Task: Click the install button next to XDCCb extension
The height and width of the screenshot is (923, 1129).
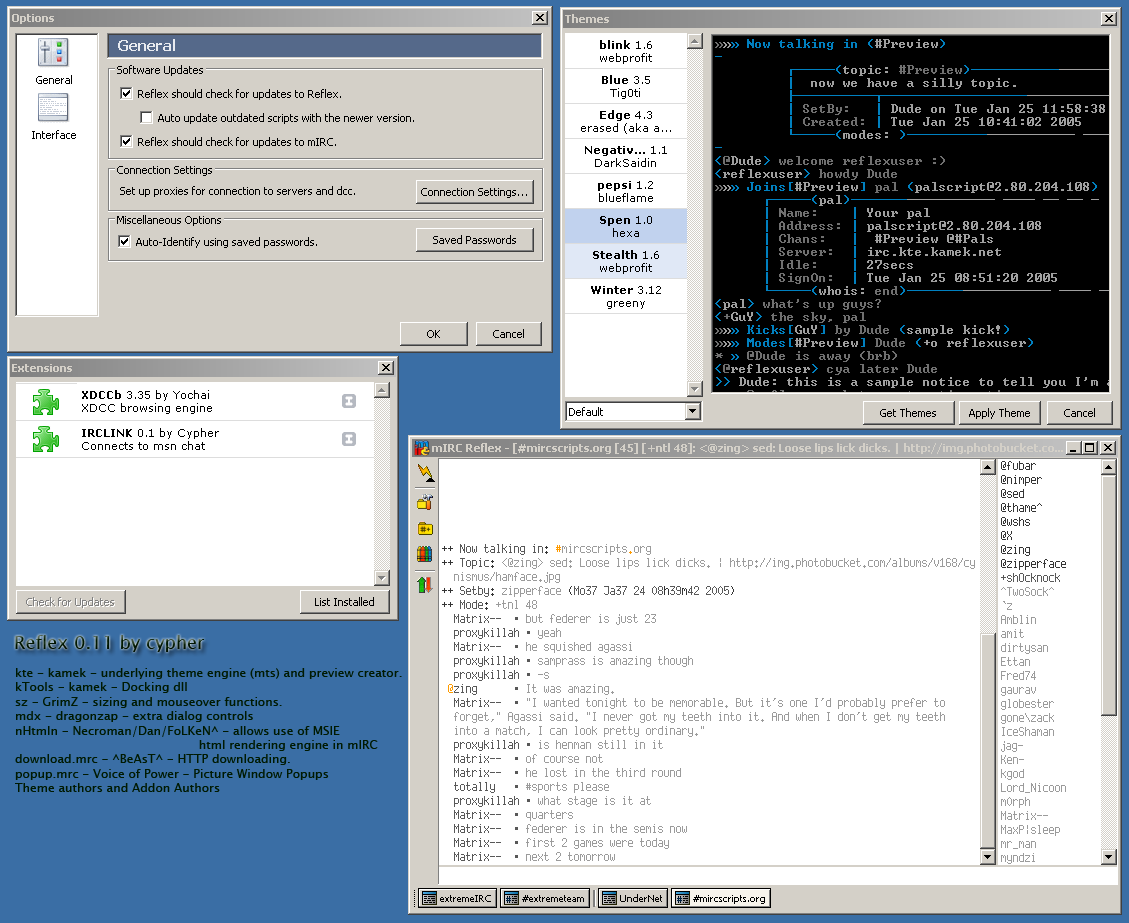Action: click(349, 401)
